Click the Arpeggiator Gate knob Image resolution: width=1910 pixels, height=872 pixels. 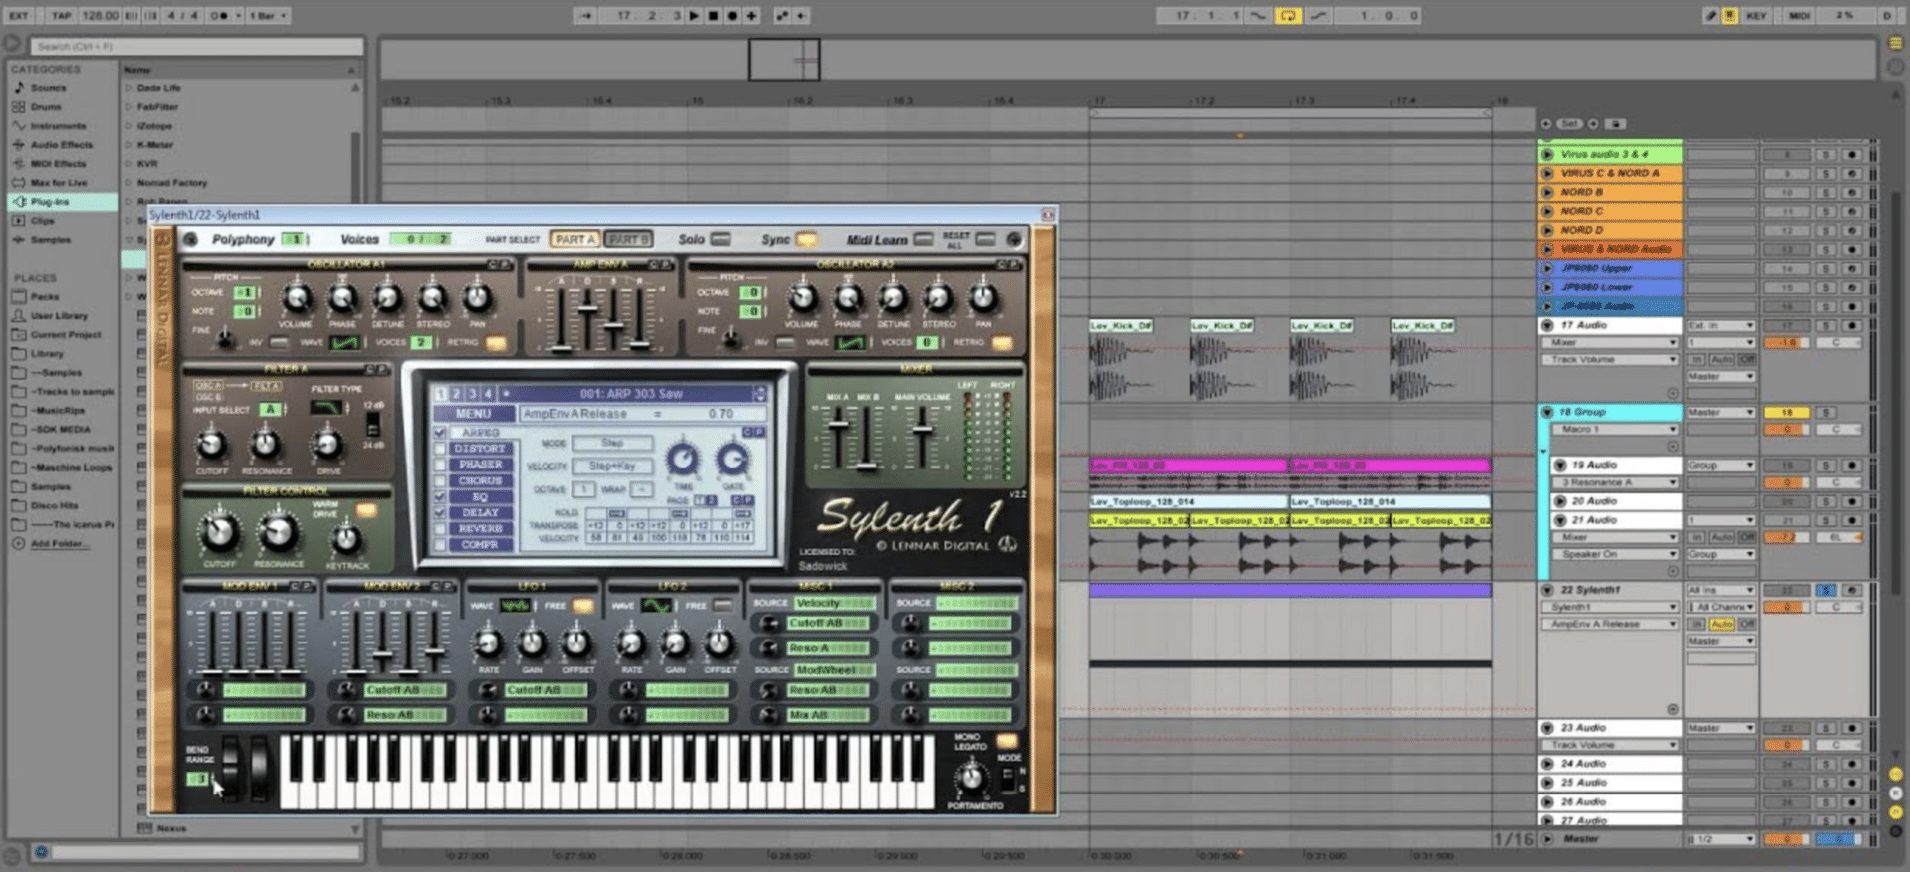(x=732, y=459)
